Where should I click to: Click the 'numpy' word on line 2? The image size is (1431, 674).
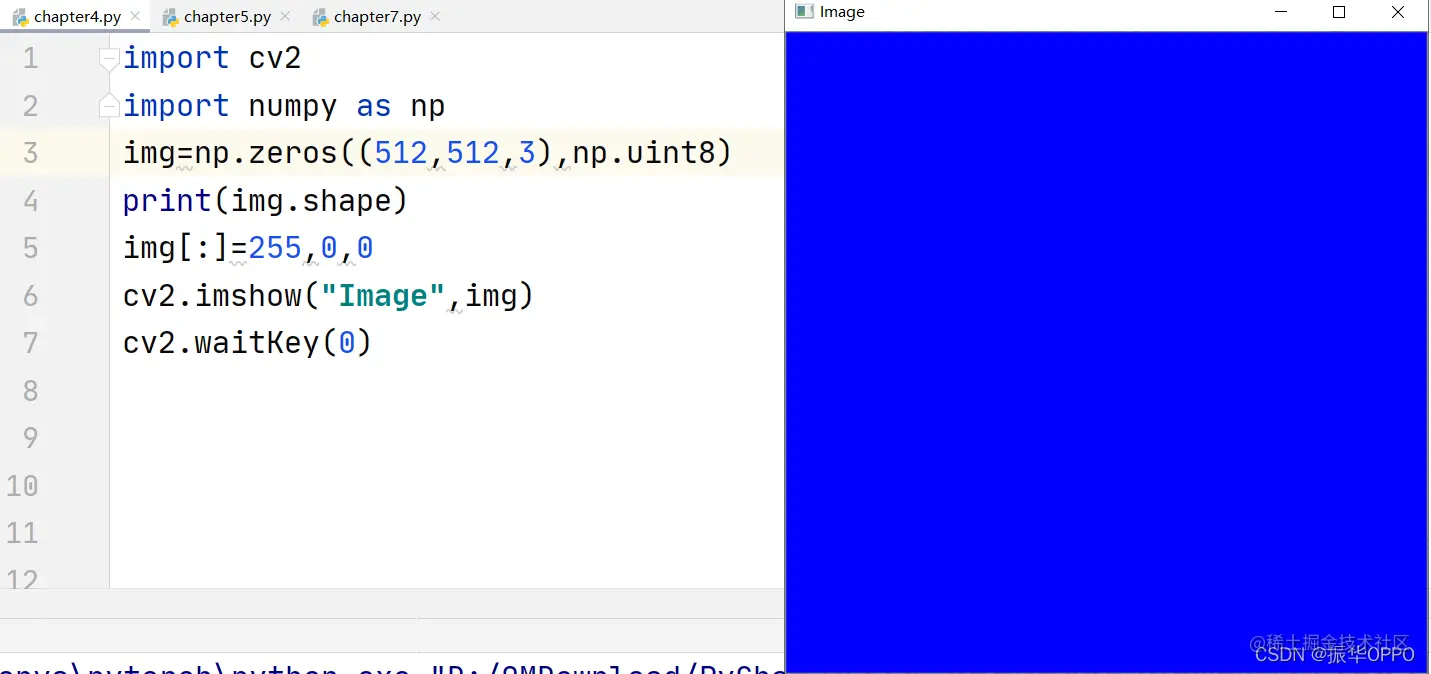coord(293,106)
